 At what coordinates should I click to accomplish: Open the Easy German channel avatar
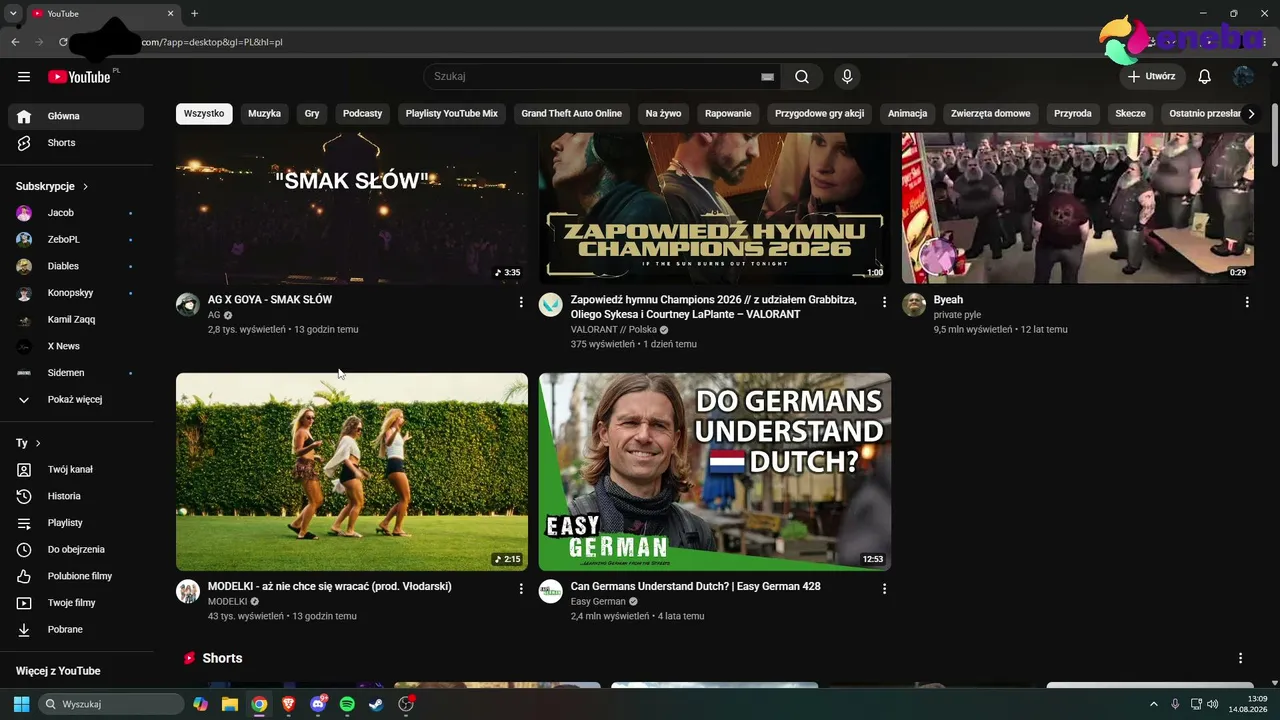click(551, 591)
